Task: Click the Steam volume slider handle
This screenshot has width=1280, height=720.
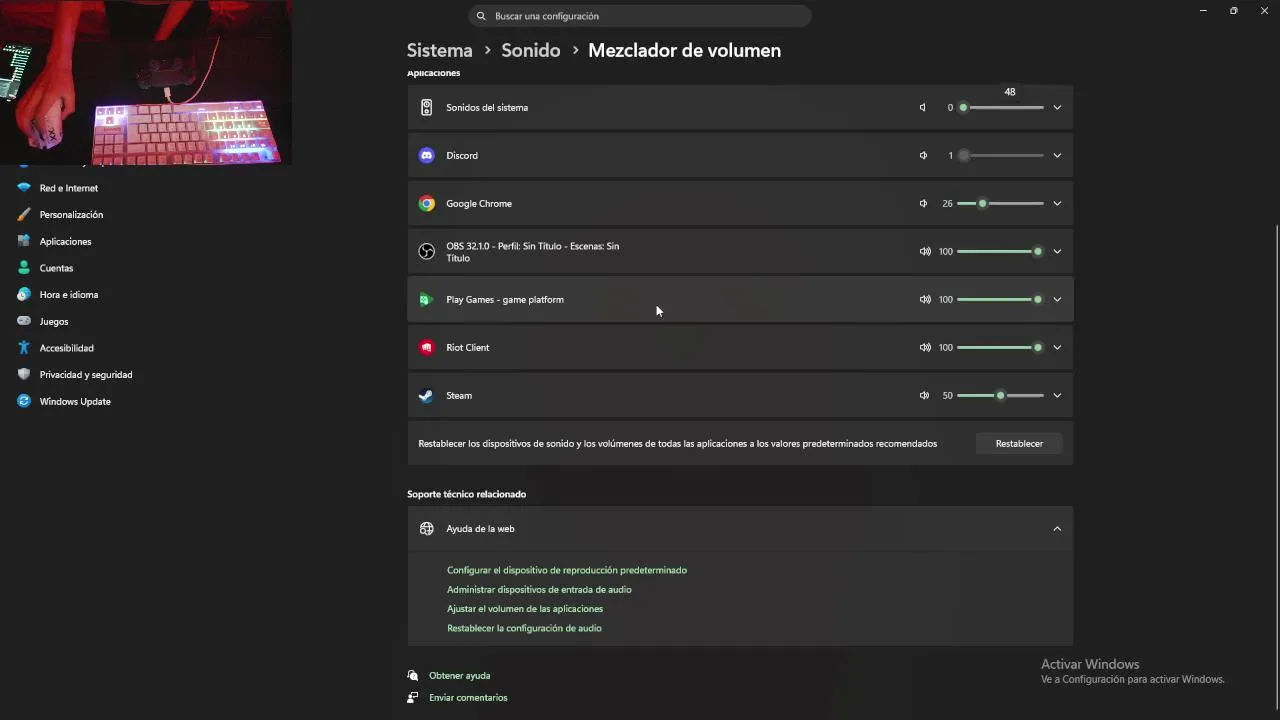Action: [1000, 396]
